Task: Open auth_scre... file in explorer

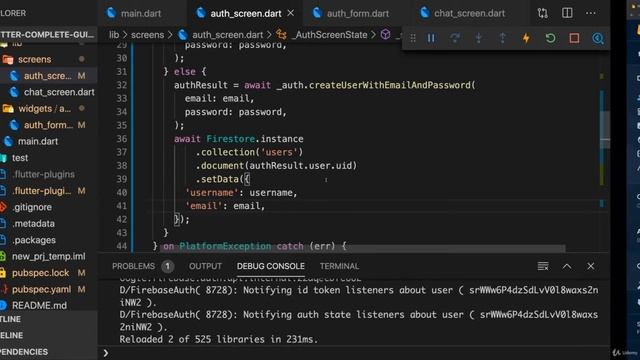Action: point(49,76)
